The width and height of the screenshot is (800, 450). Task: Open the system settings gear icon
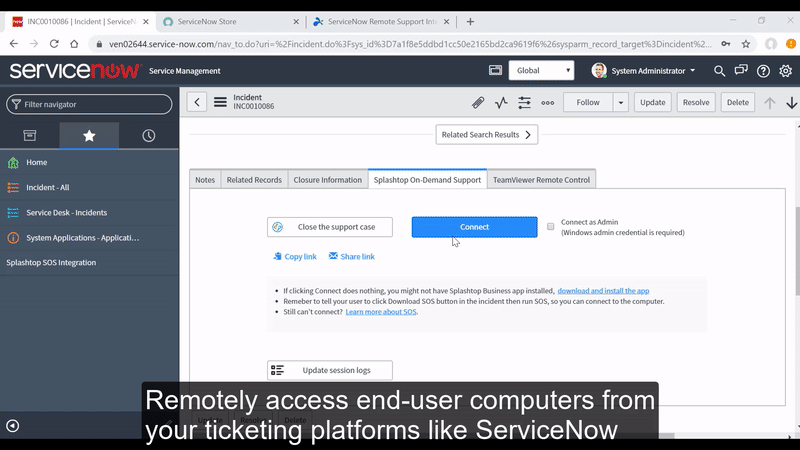tap(785, 71)
